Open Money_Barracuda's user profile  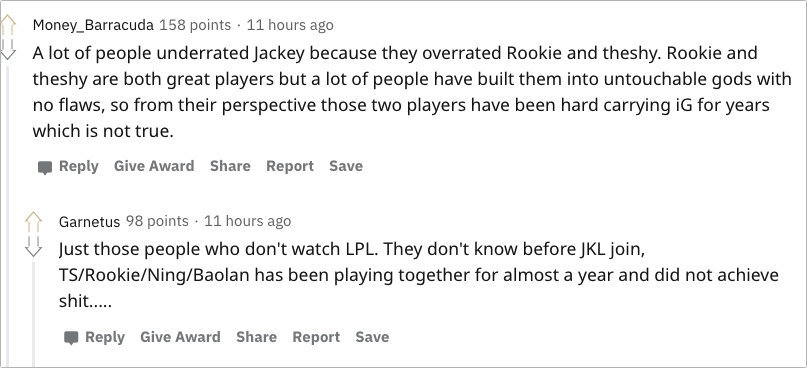pos(93,25)
